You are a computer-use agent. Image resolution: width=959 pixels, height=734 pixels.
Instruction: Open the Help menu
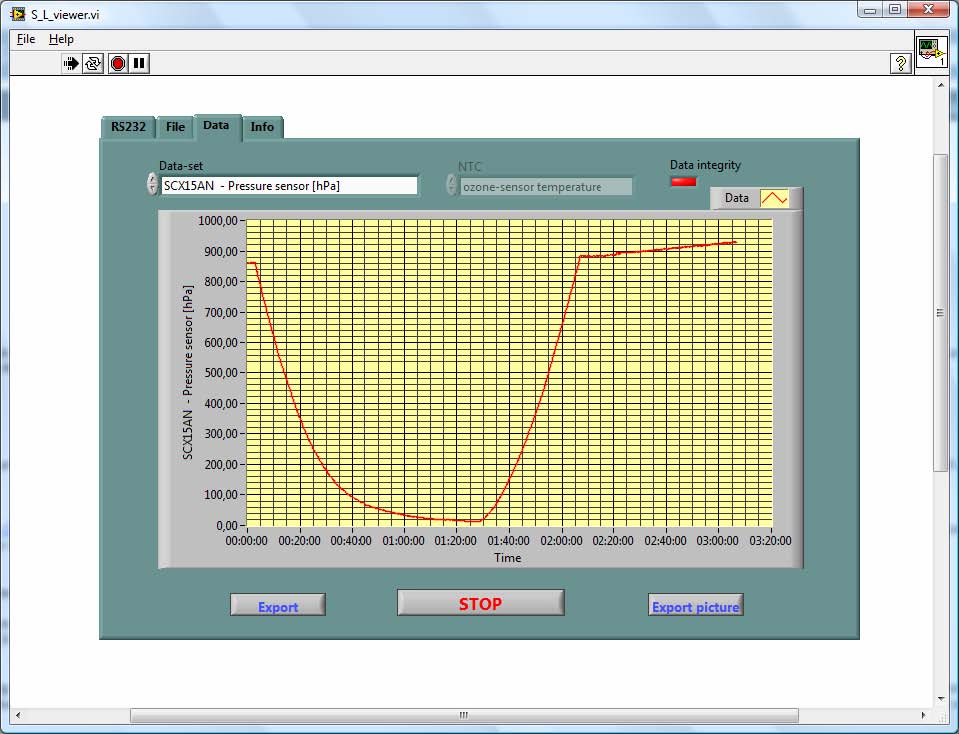[61, 39]
